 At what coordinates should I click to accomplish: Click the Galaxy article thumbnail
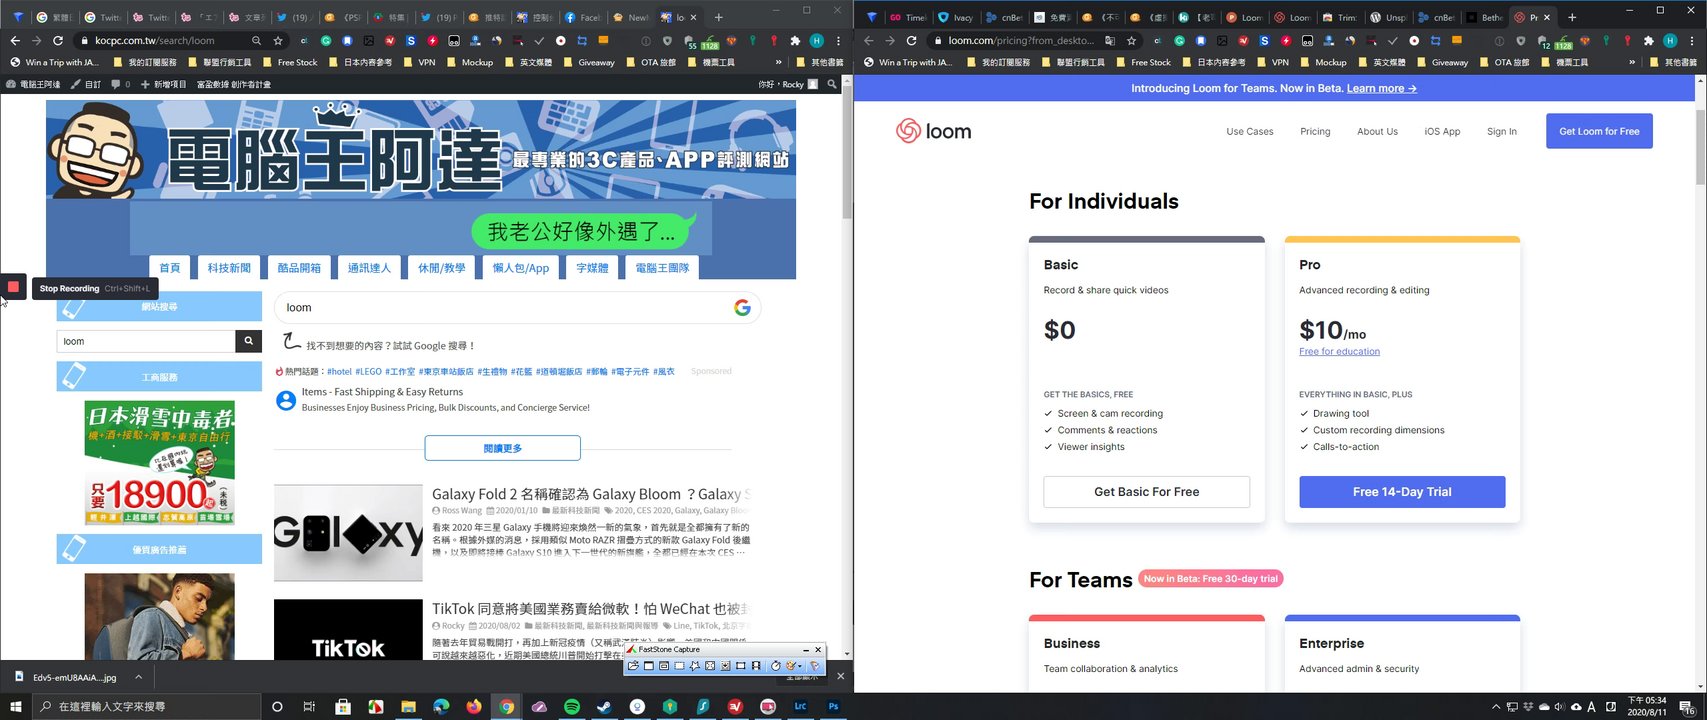pyautogui.click(x=348, y=533)
